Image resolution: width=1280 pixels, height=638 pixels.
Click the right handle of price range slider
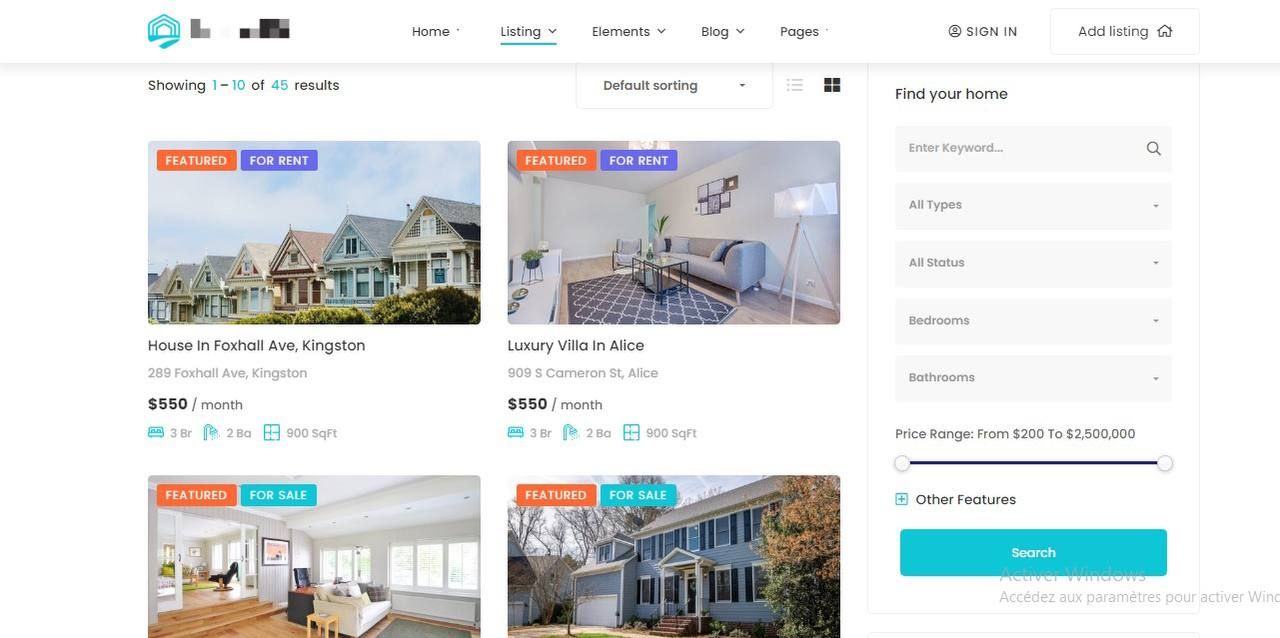(x=1165, y=463)
